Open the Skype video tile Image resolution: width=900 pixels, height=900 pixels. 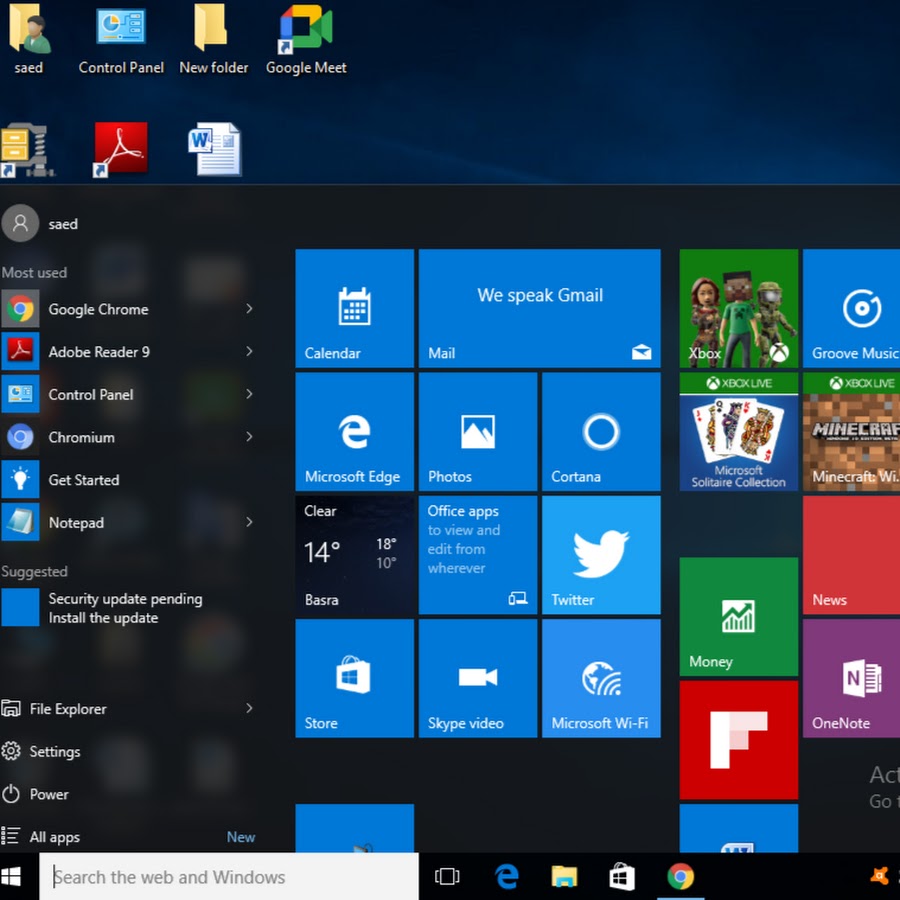[x=477, y=678]
